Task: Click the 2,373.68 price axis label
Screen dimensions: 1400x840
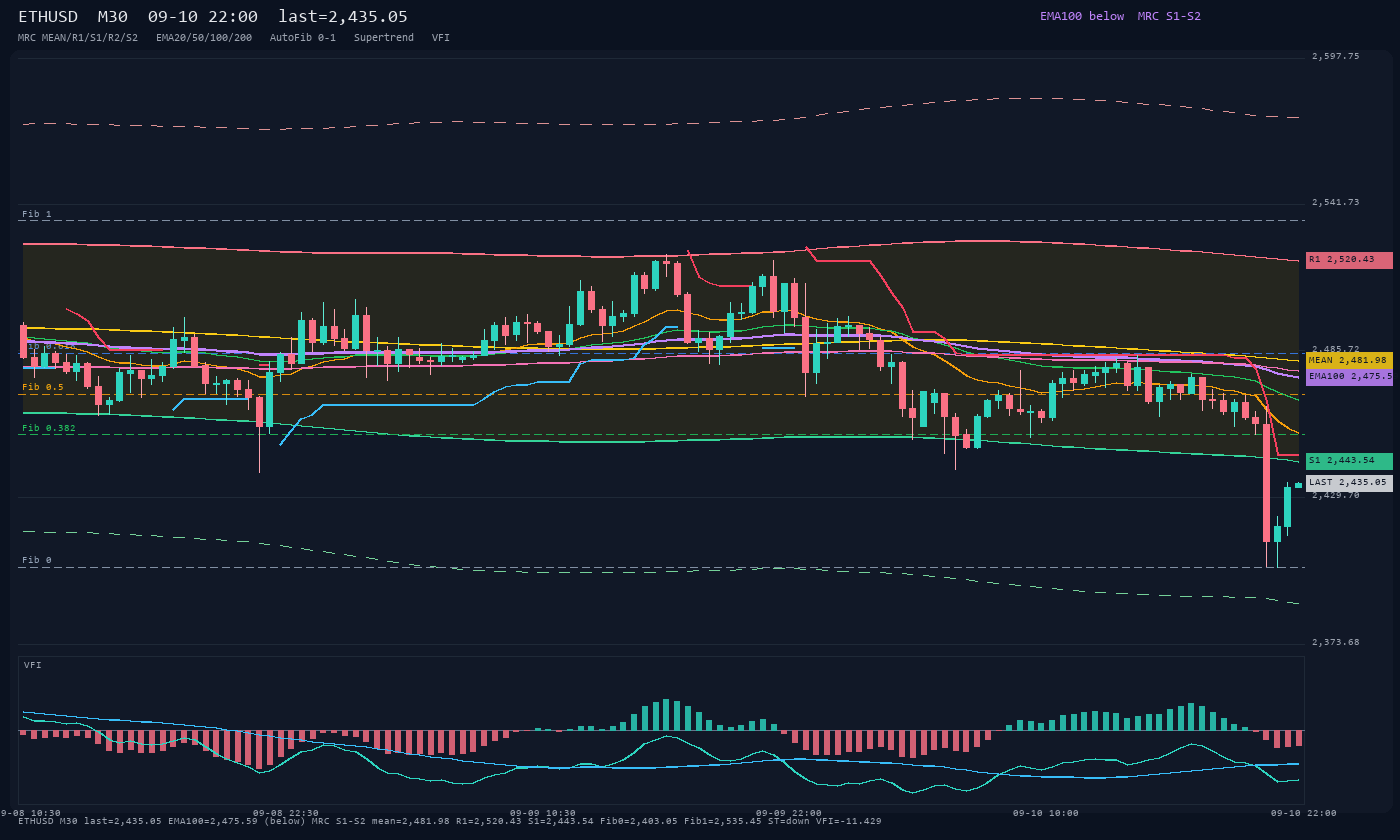Action: click(1336, 642)
